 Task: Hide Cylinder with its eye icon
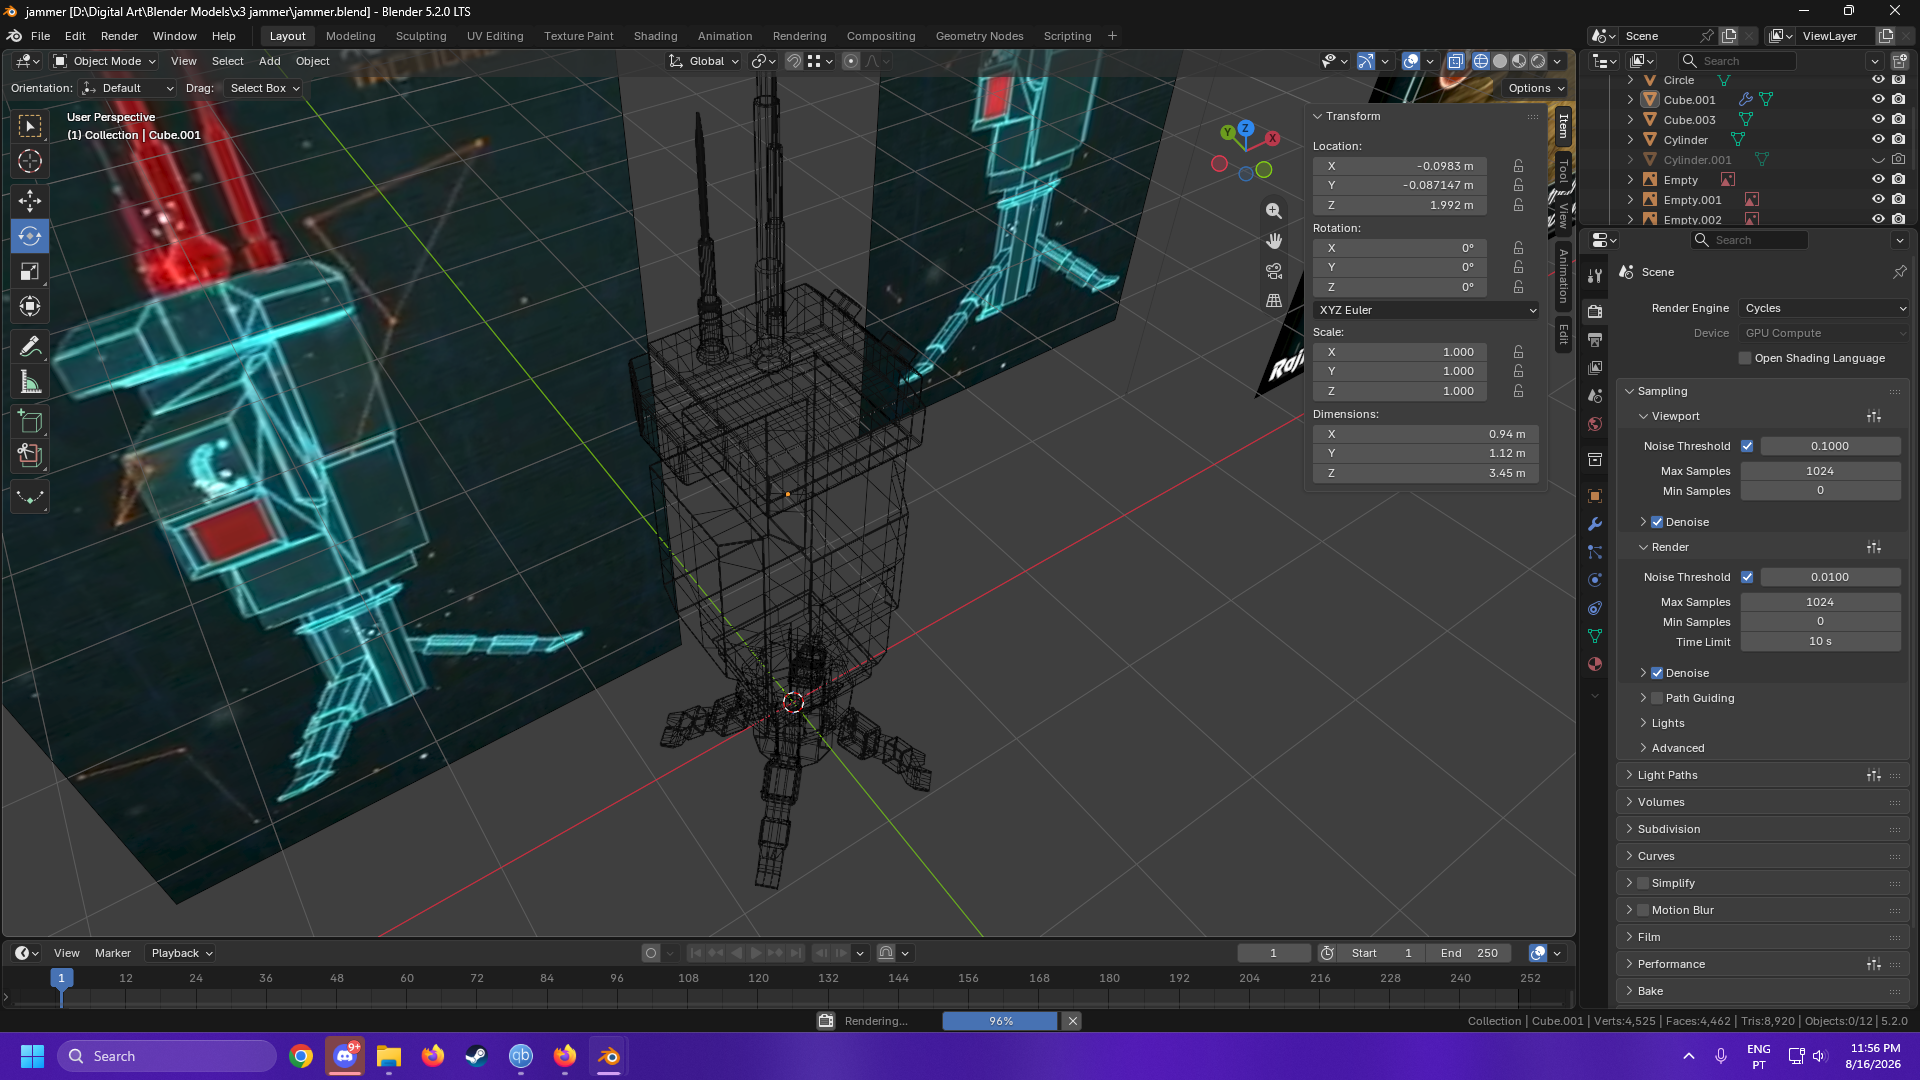point(1878,140)
